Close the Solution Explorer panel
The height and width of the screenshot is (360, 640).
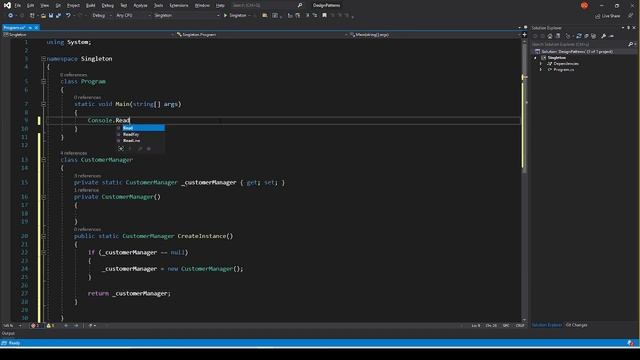[634, 28]
